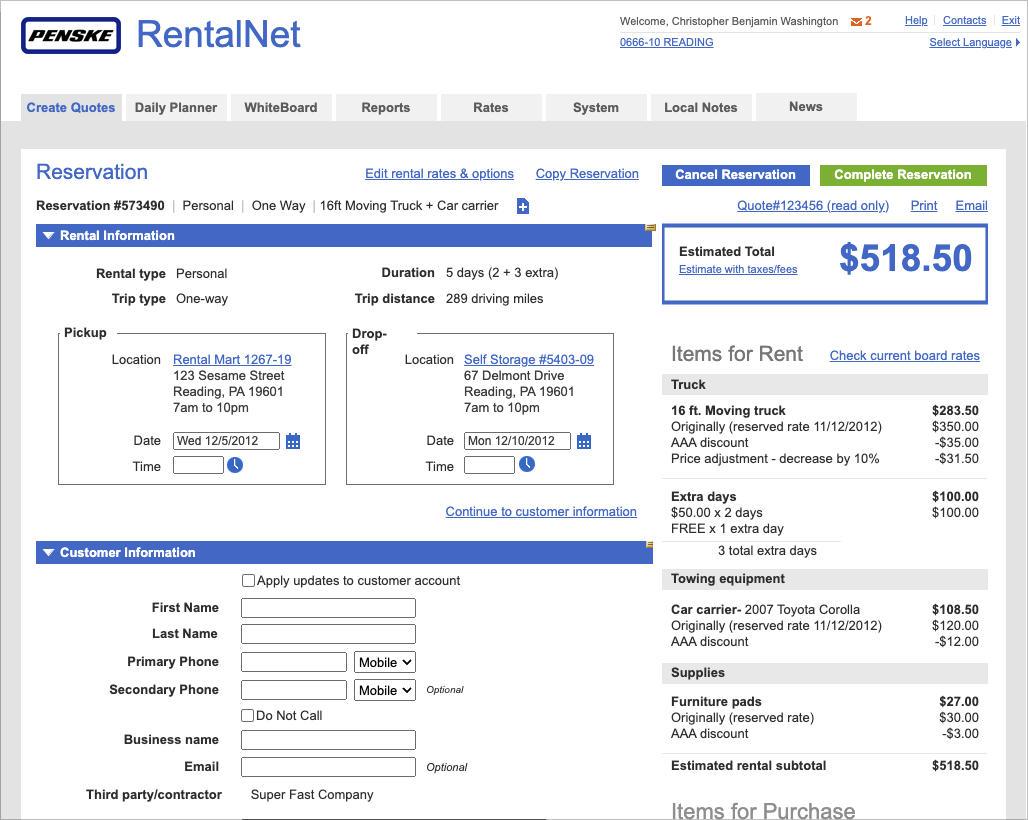Click the drop-off time clock icon

point(526,465)
